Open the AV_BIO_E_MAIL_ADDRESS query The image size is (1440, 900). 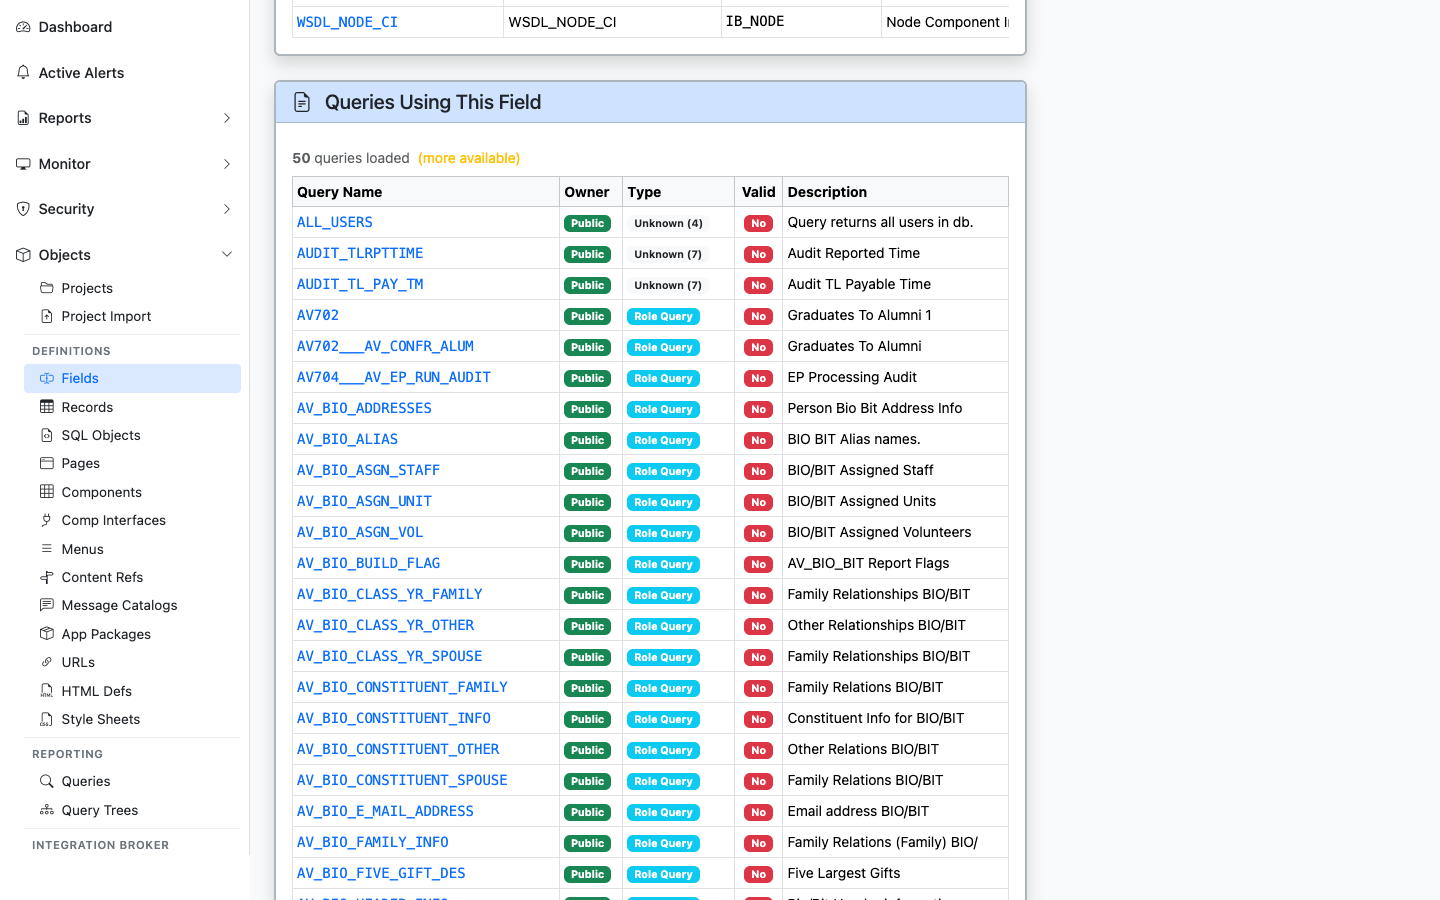385,811
